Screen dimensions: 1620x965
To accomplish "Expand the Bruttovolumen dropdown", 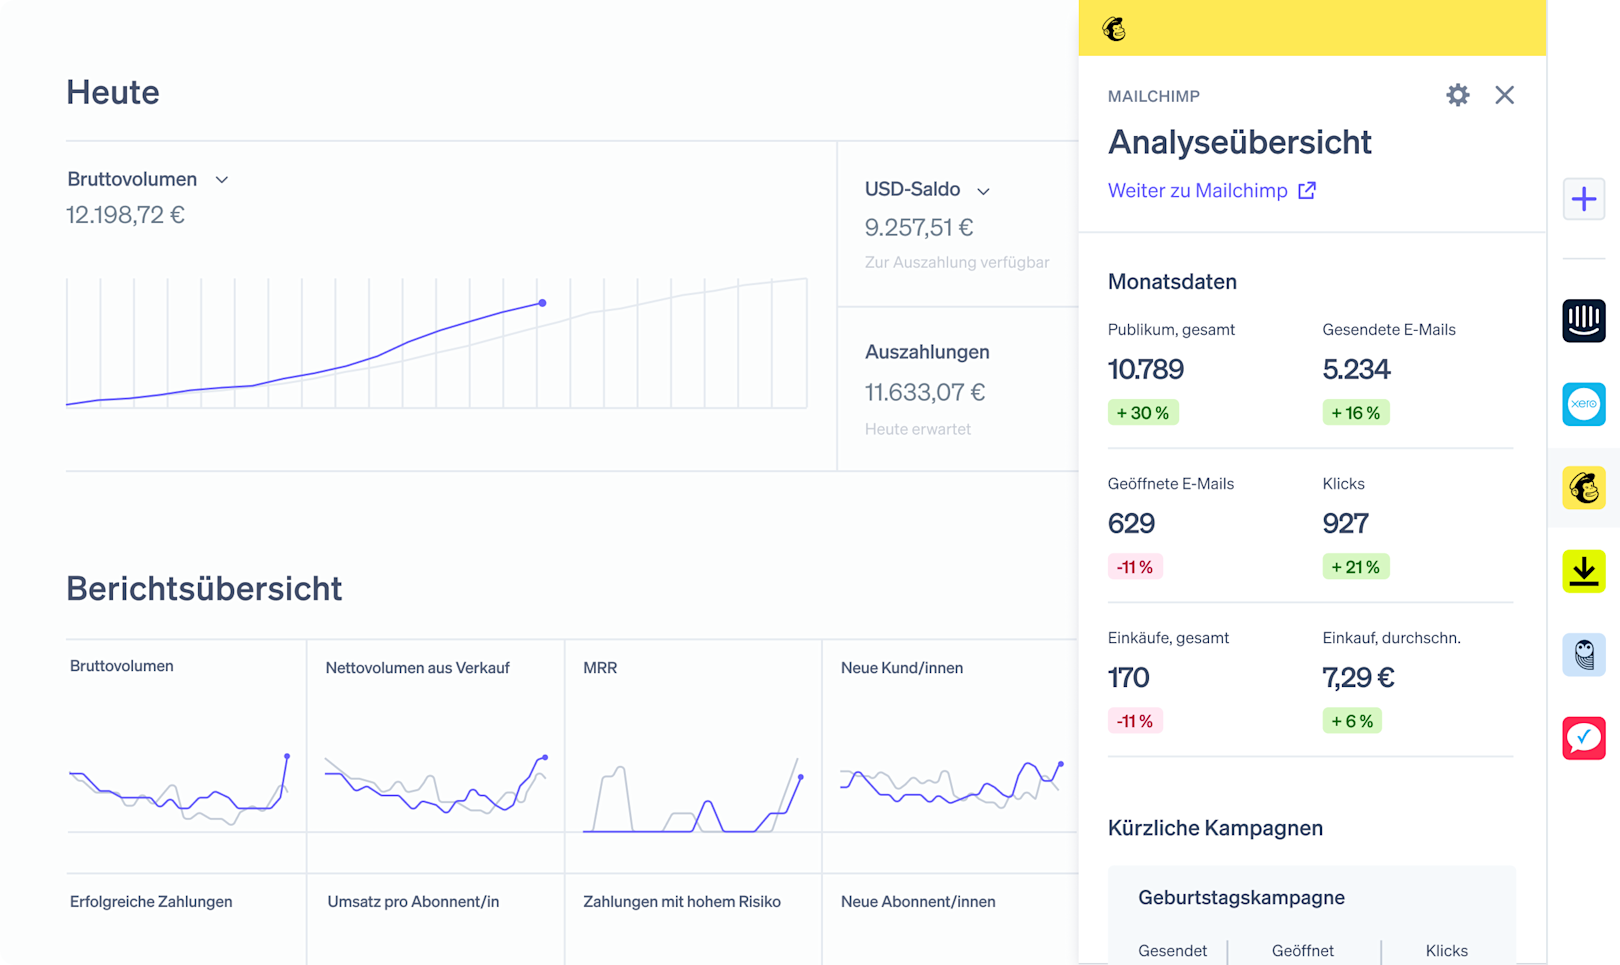I will point(222,180).
